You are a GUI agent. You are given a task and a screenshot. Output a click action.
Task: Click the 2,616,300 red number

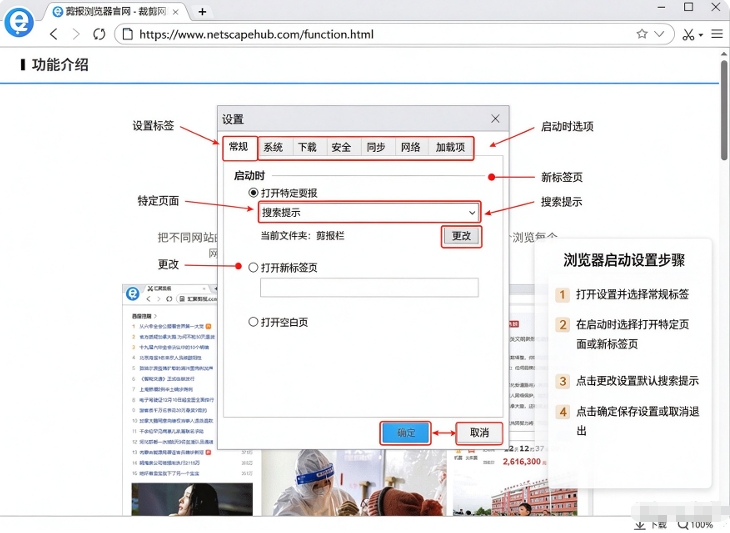point(521,461)
